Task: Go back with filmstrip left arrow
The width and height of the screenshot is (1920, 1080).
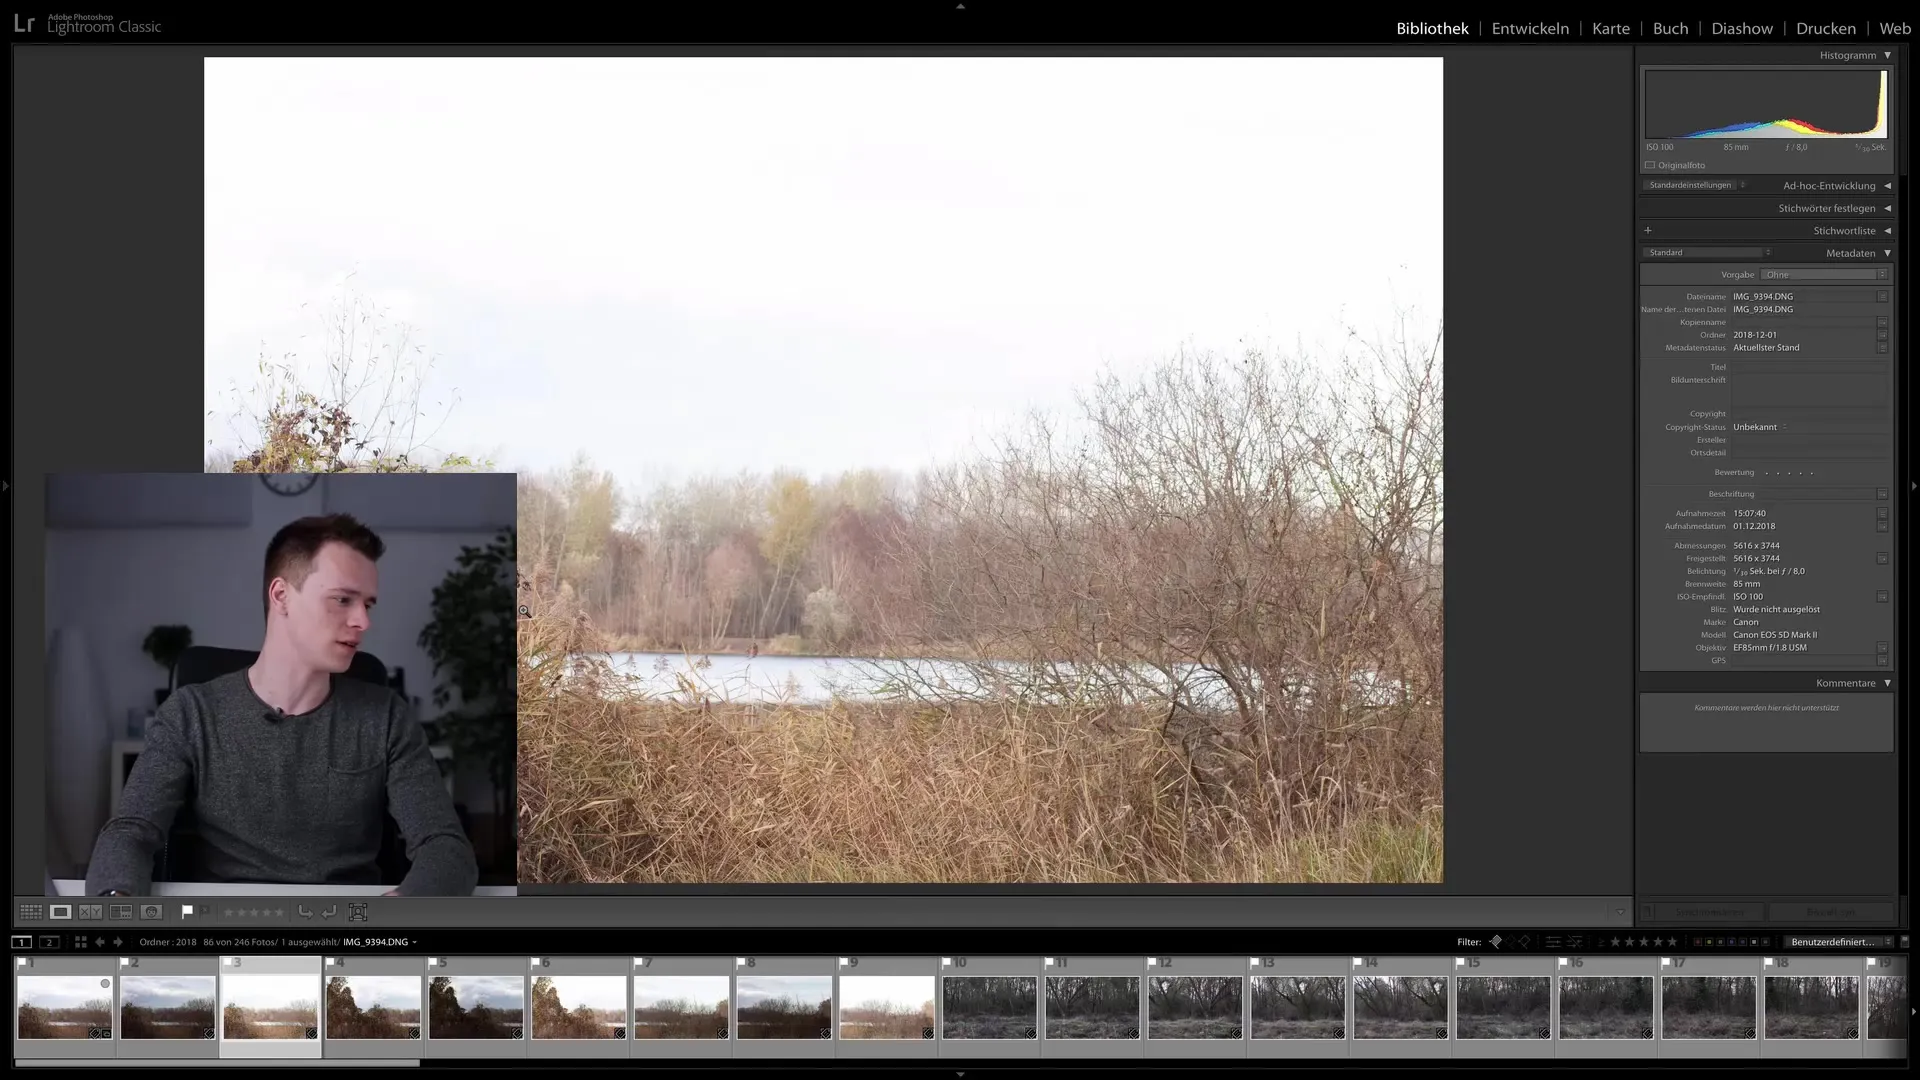Action: (100, 942)
